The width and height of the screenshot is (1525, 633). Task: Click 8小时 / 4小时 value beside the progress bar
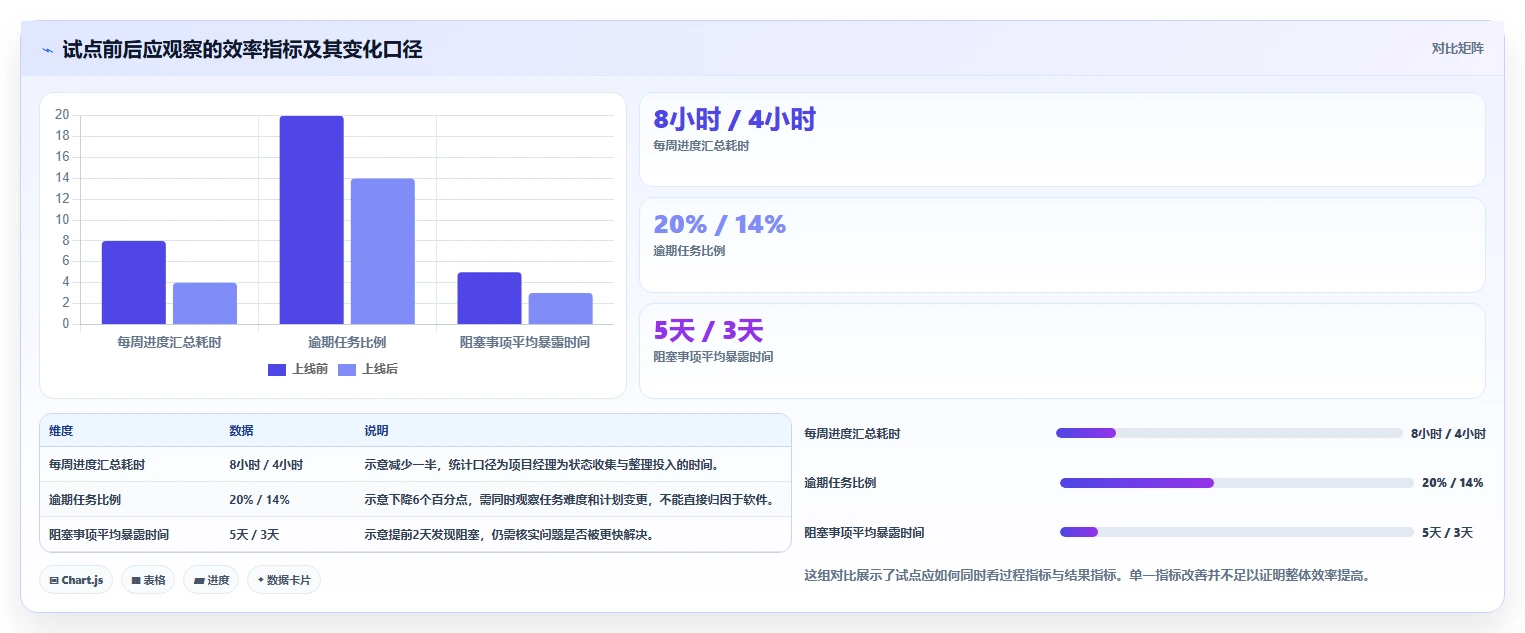click(x=1448, y=434)
